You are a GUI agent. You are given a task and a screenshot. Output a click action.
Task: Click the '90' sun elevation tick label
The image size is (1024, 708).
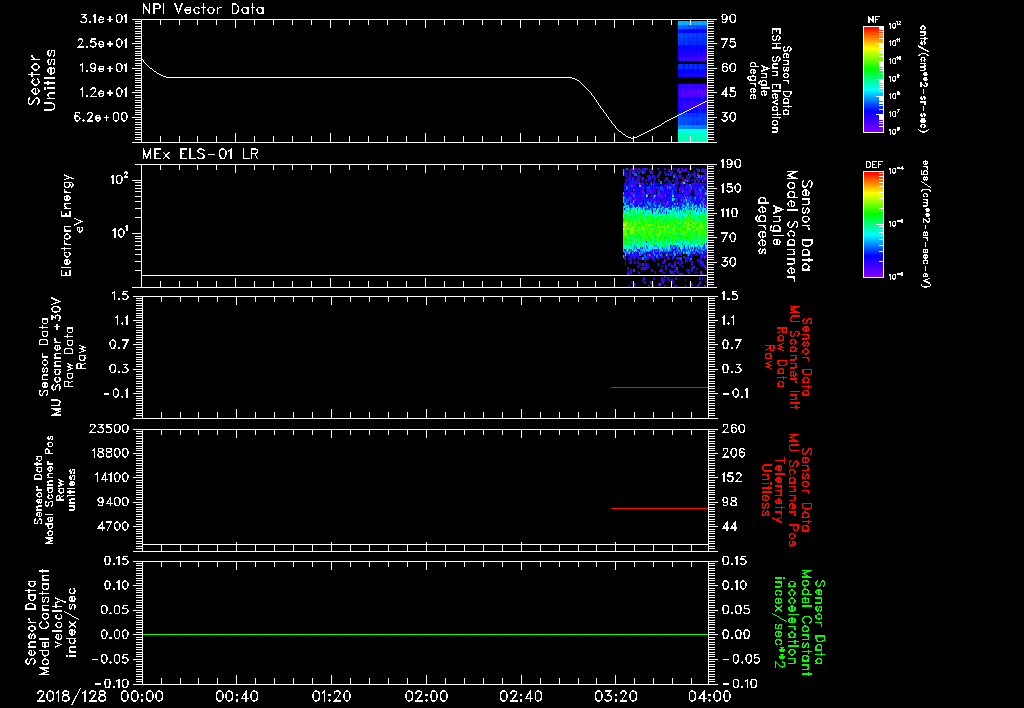pos(729,19)
